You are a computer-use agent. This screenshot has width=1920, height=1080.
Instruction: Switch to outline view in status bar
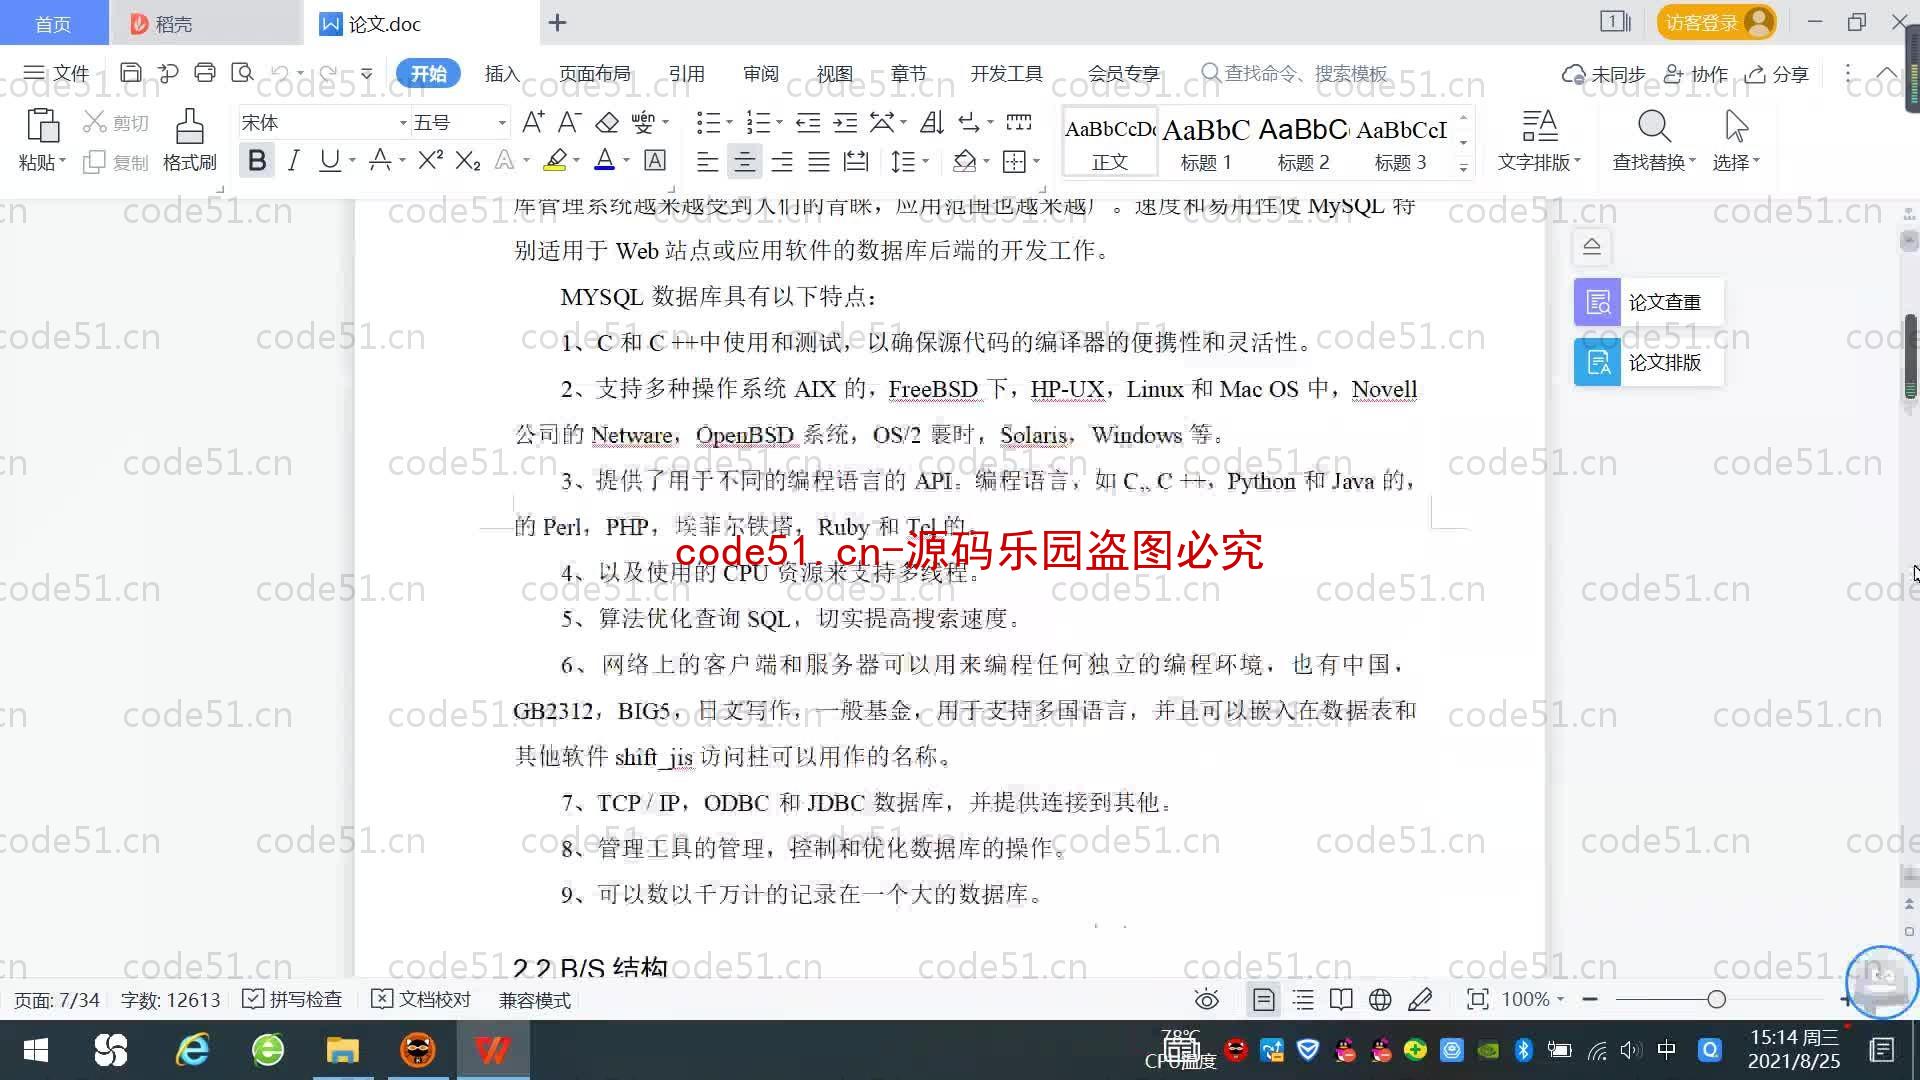click(1303, 999)
